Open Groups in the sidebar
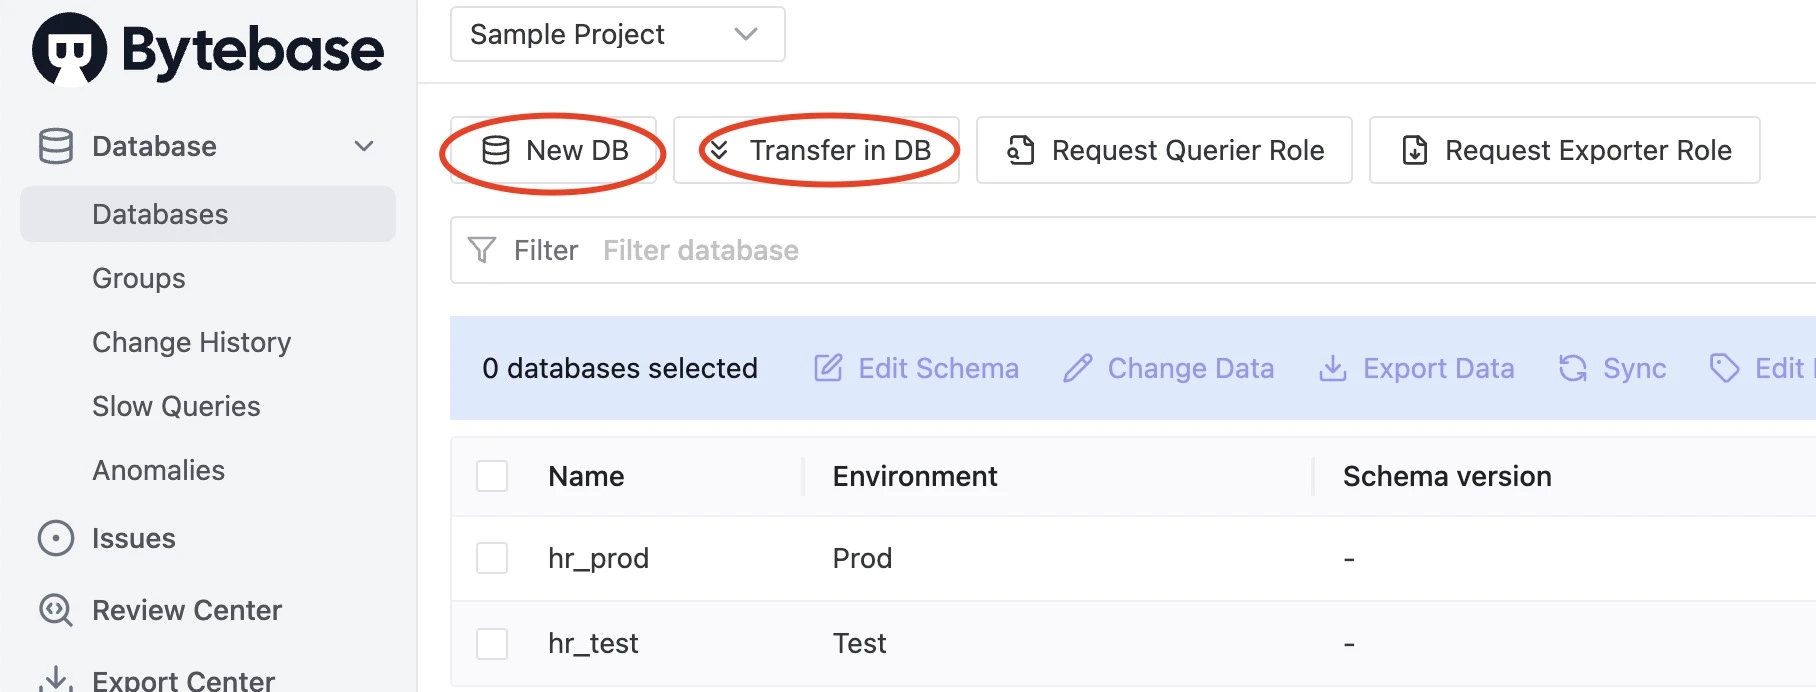The width and height of the screenshot is (1816, 692). pos(139,278)
